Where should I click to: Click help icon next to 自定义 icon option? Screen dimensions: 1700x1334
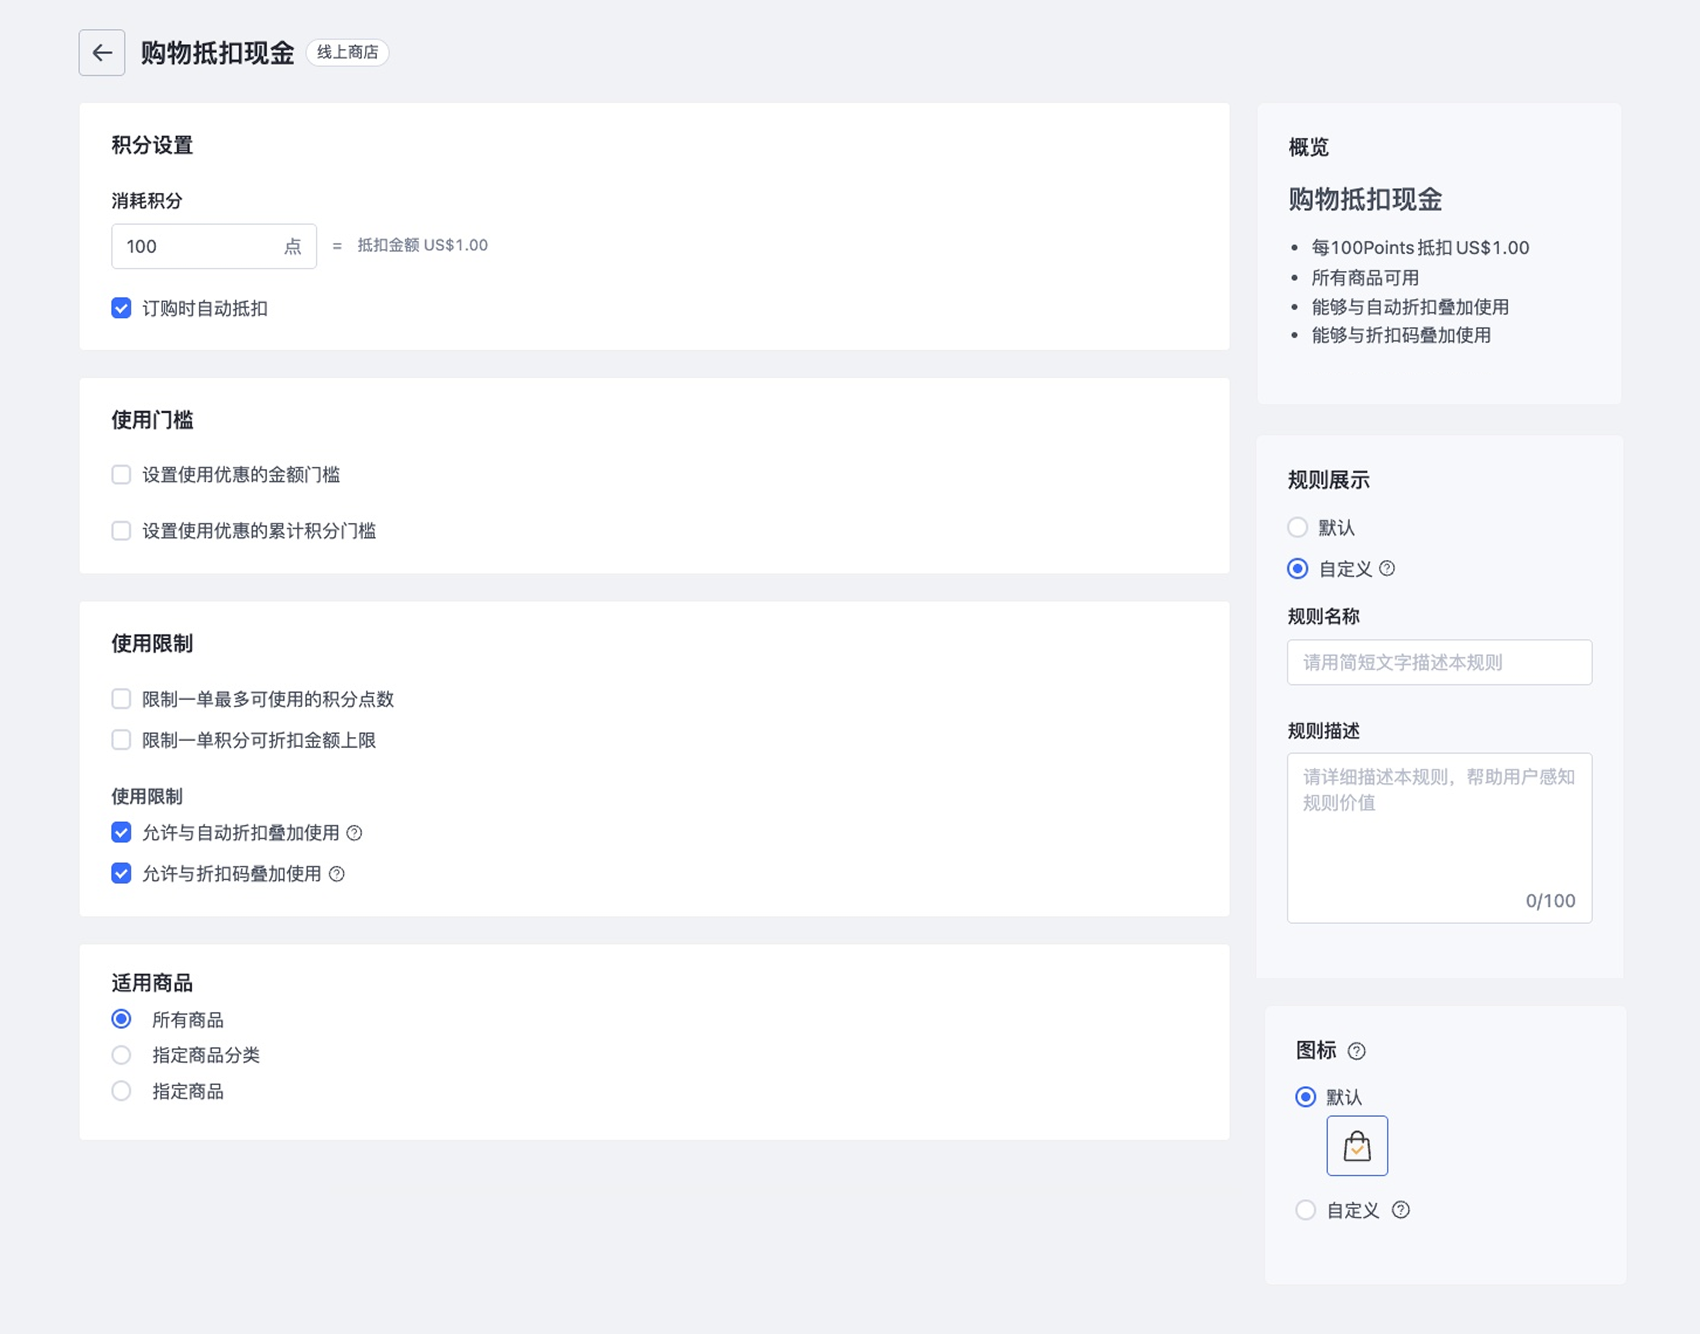(x=1401, y=1210)
